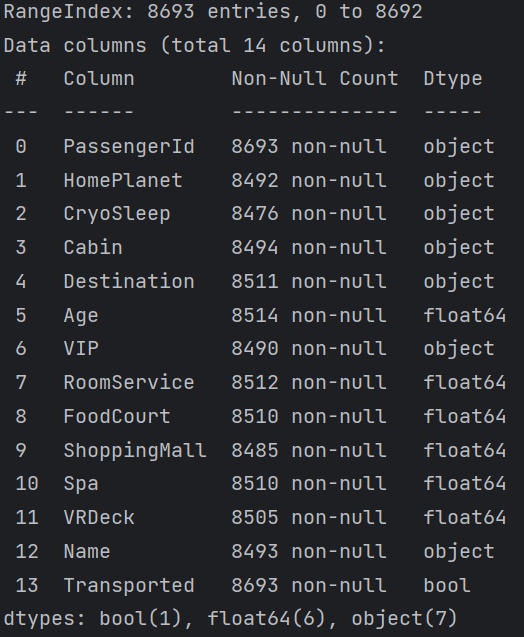The width and height of the screenshot is (524, 637).
Task: Click the ShoppingMall column name
Action: coord(135,451)
